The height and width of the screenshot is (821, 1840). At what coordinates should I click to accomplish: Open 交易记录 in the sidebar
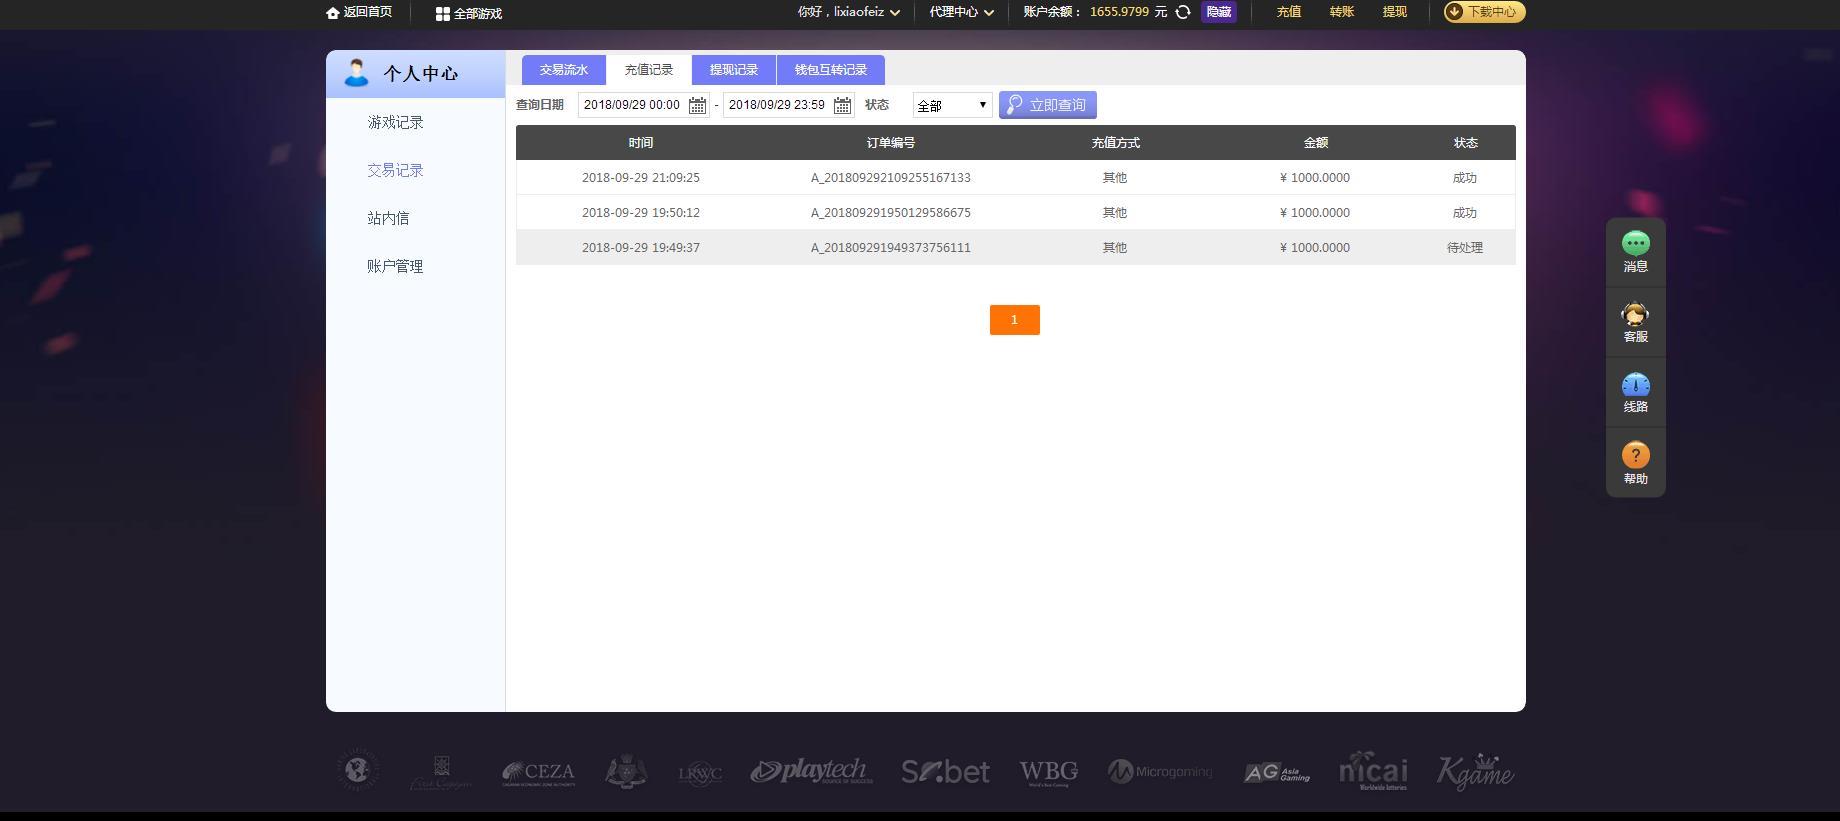(x=395, y=170)
